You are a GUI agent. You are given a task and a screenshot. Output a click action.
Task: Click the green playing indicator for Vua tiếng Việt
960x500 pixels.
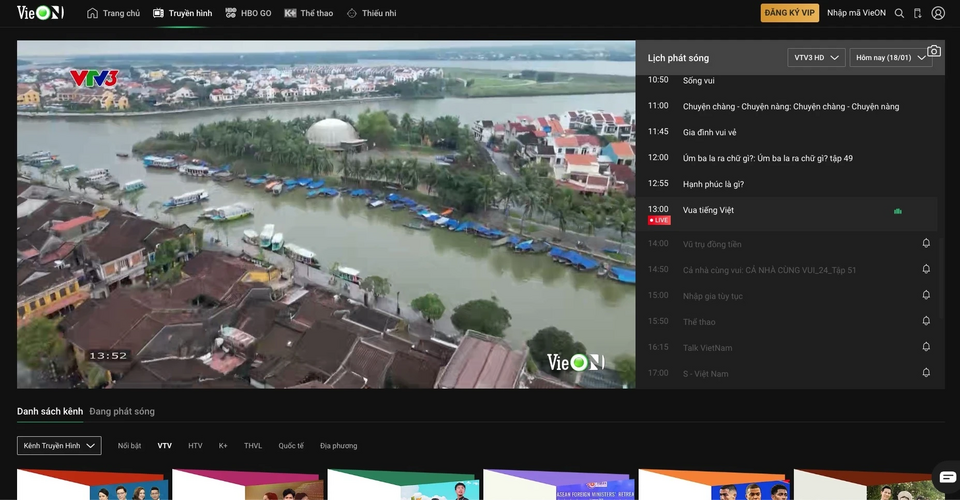pos(898,211)
